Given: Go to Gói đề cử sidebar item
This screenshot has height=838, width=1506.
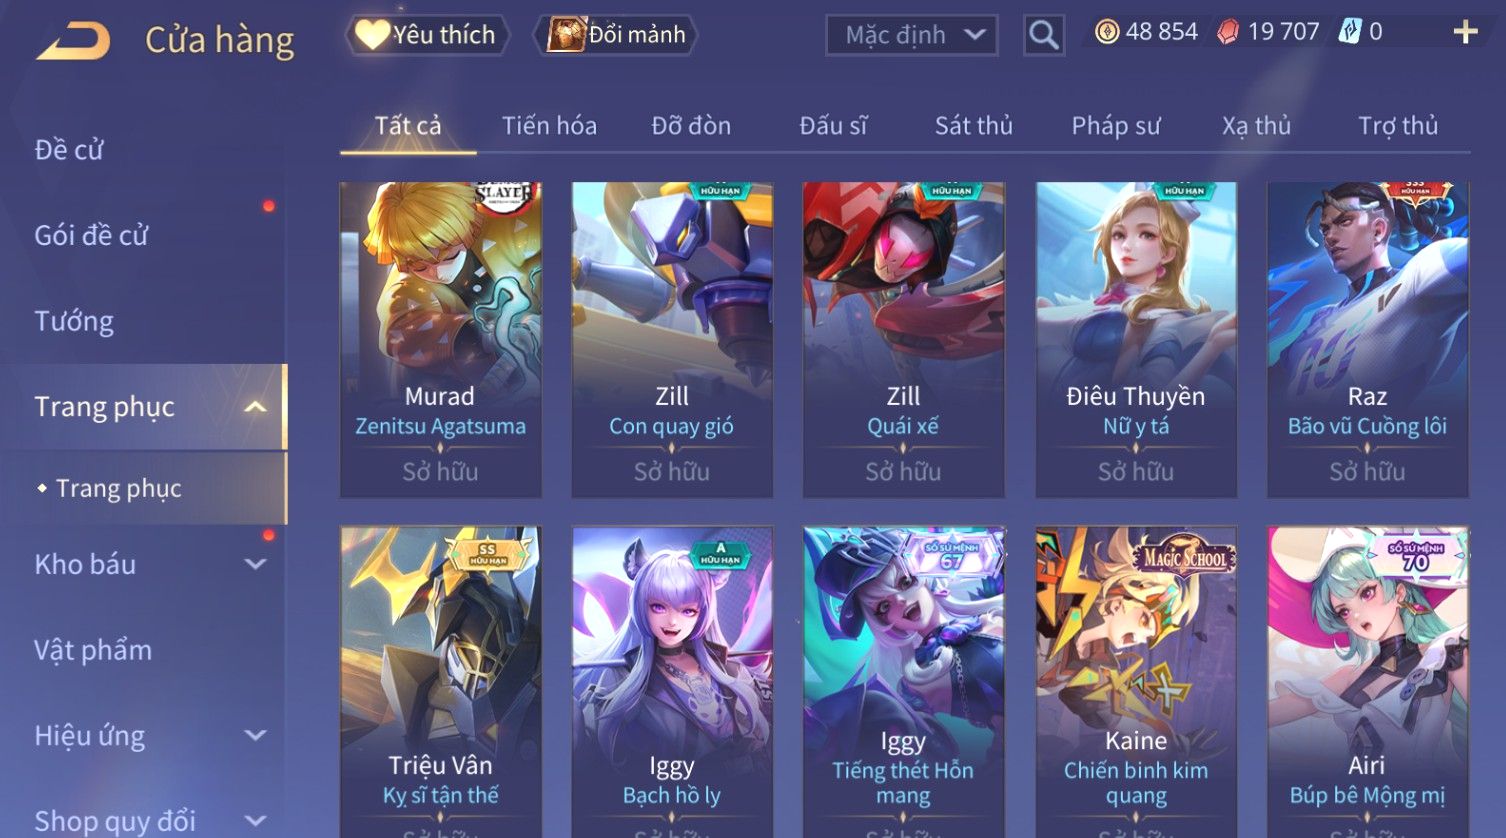Looking at the screenshot, I should point(91,235).
